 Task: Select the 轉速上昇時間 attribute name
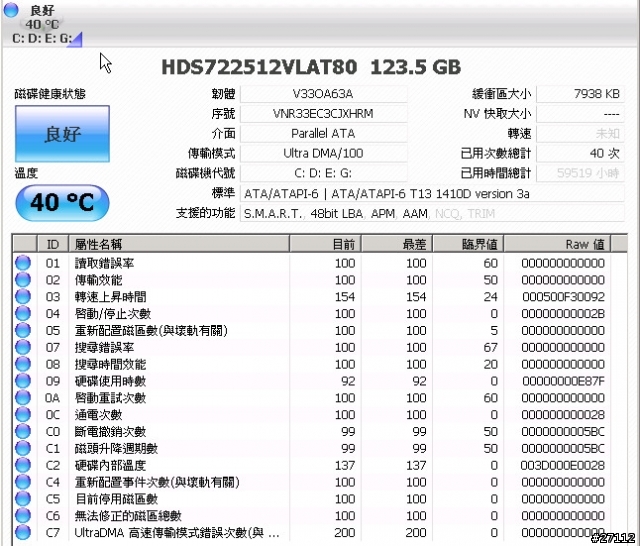pos(110,297)
